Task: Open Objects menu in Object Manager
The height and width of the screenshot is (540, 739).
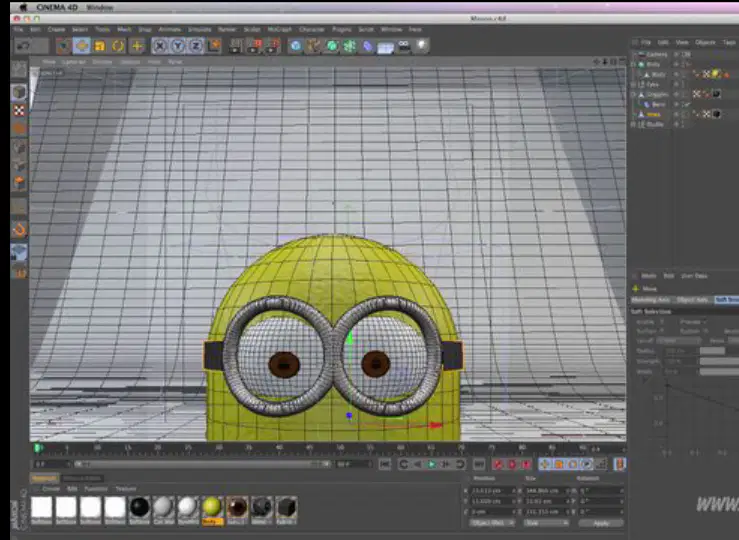Action: (x=705, y=42)
